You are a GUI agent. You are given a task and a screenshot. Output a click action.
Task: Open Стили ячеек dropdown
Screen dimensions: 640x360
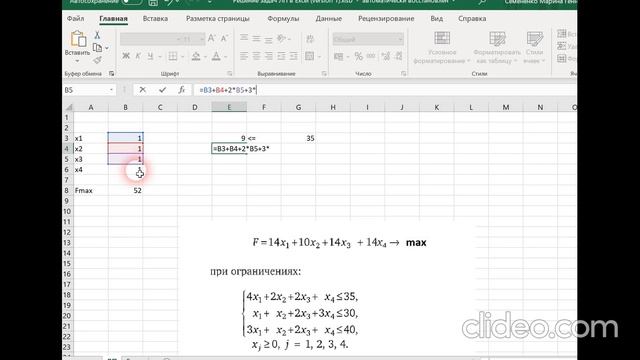(534, 48)
